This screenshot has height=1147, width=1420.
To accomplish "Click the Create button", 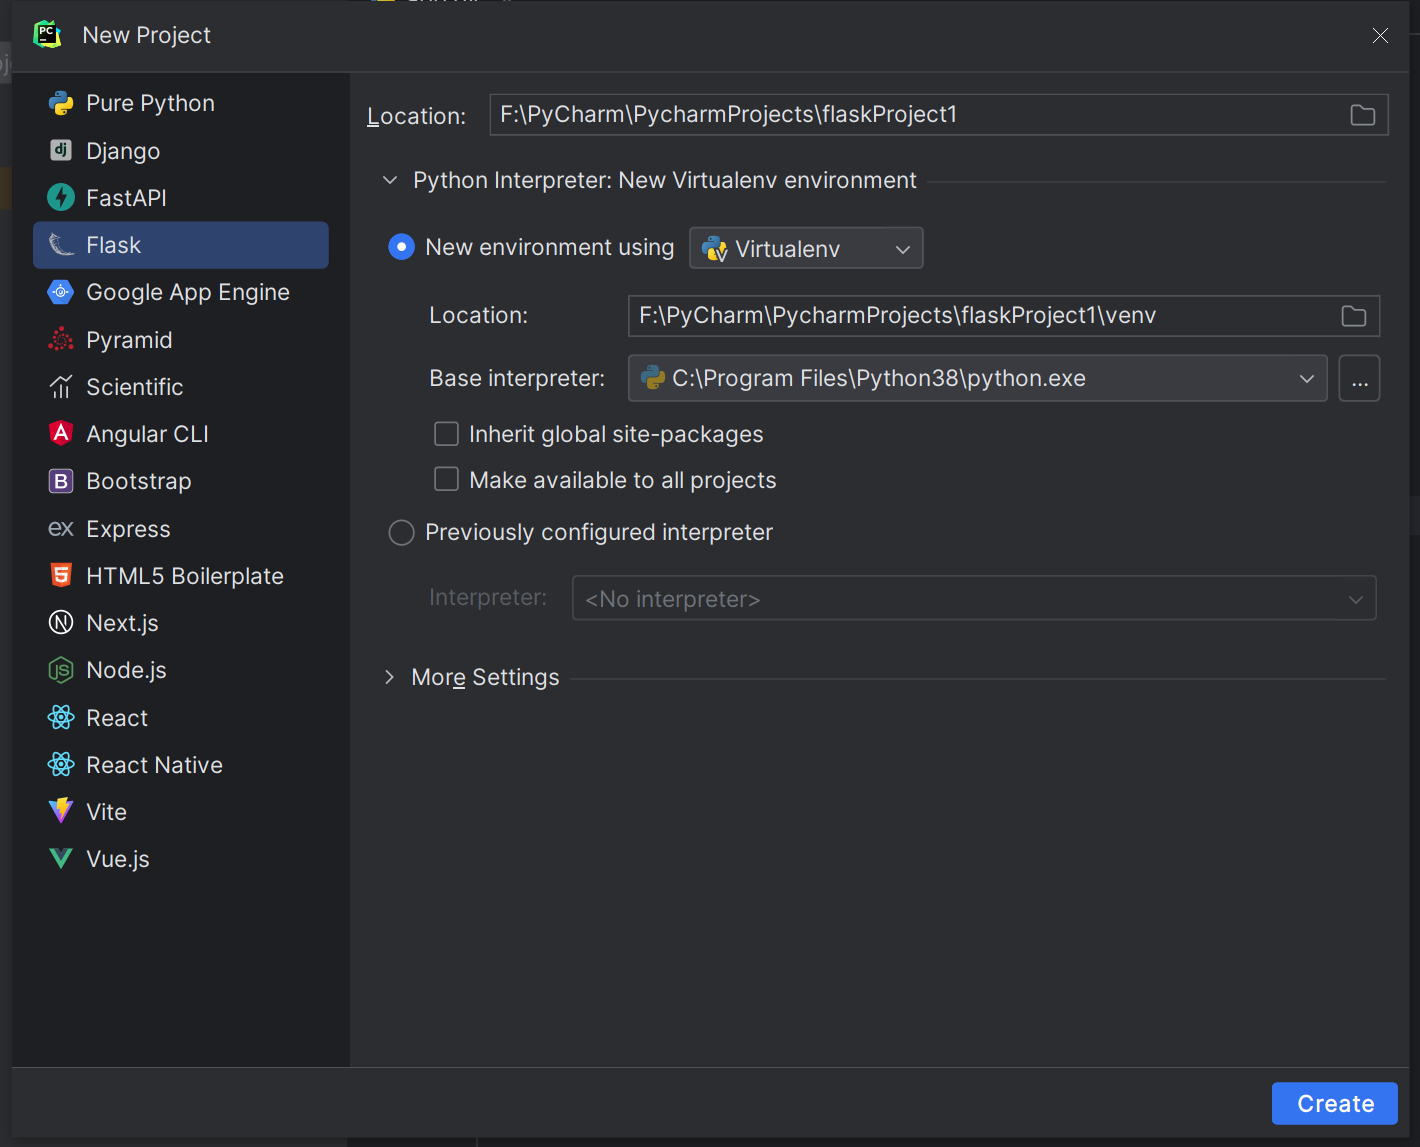I will pos(1335,1103).
